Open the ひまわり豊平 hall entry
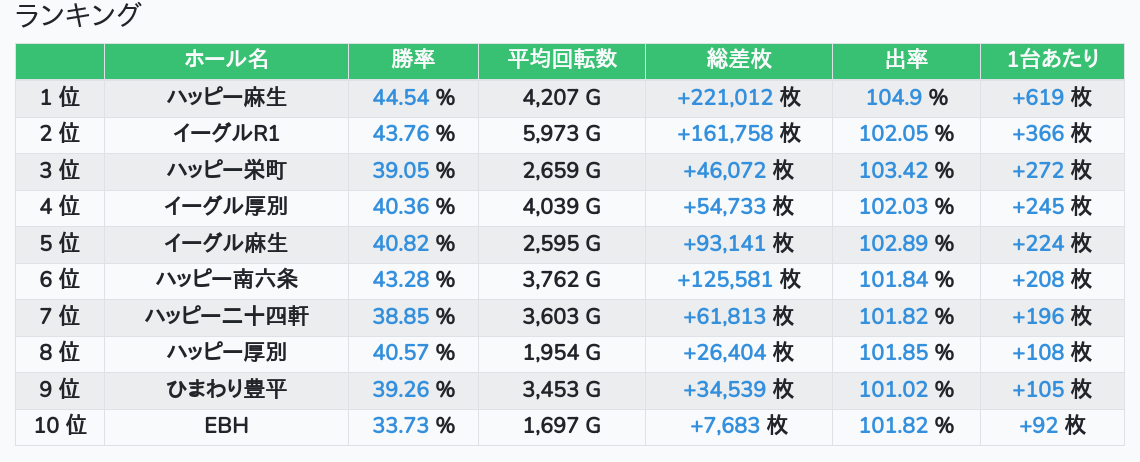Viewport: 1140px width, 462px height. point(226,389)
